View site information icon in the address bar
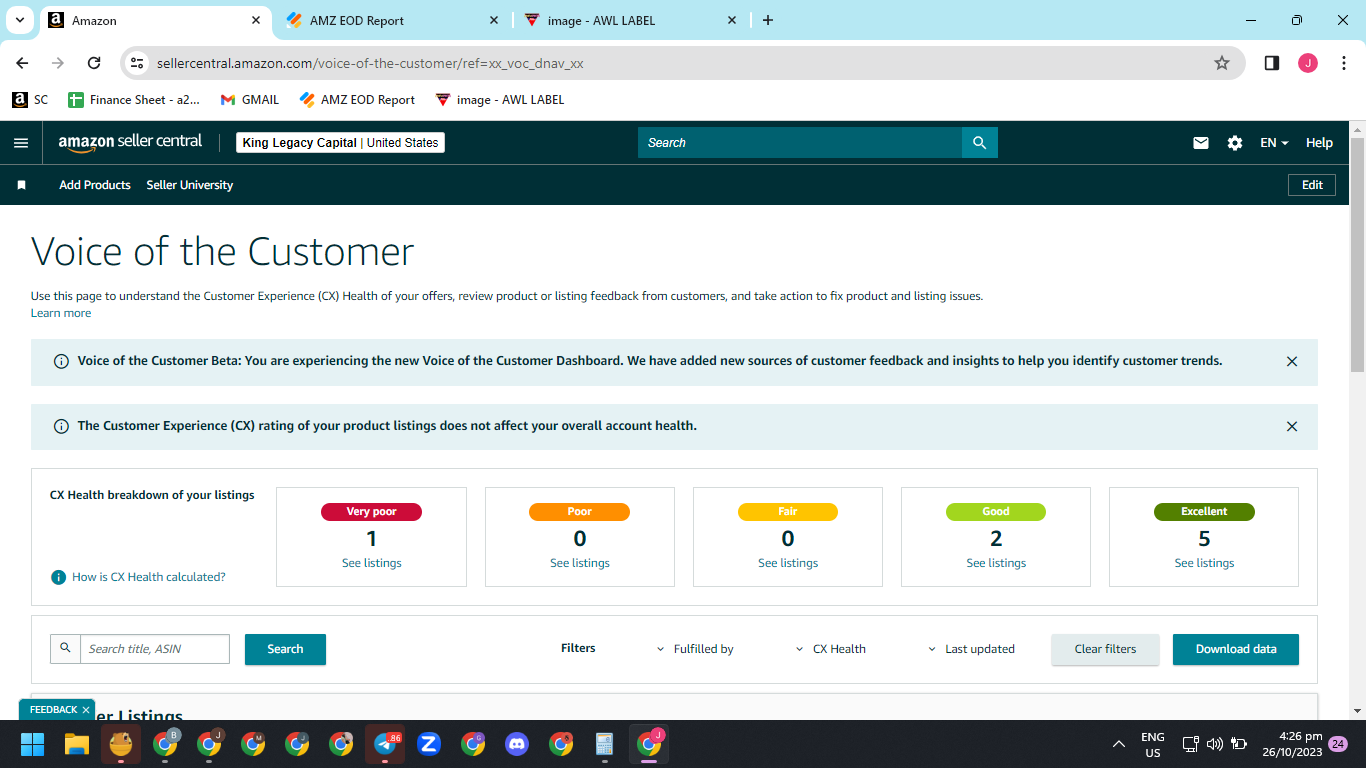 point(138,63)
